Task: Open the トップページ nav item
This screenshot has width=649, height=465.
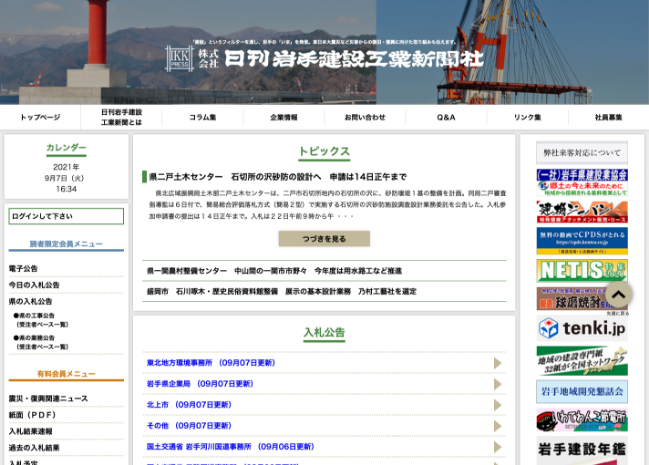Action: (40, 117)
